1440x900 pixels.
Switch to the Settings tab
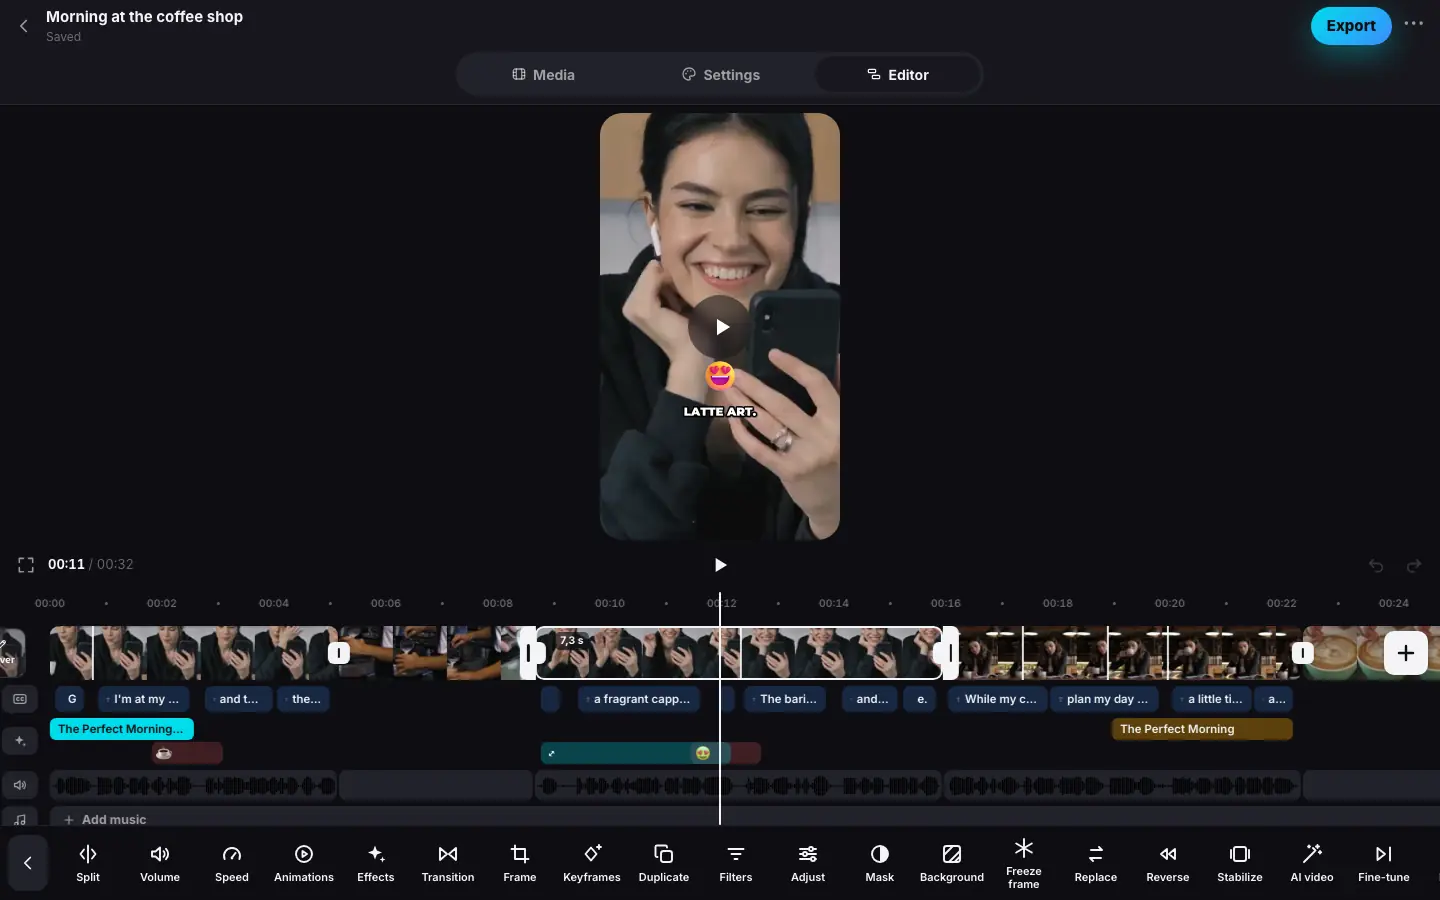tap(721, 75)
